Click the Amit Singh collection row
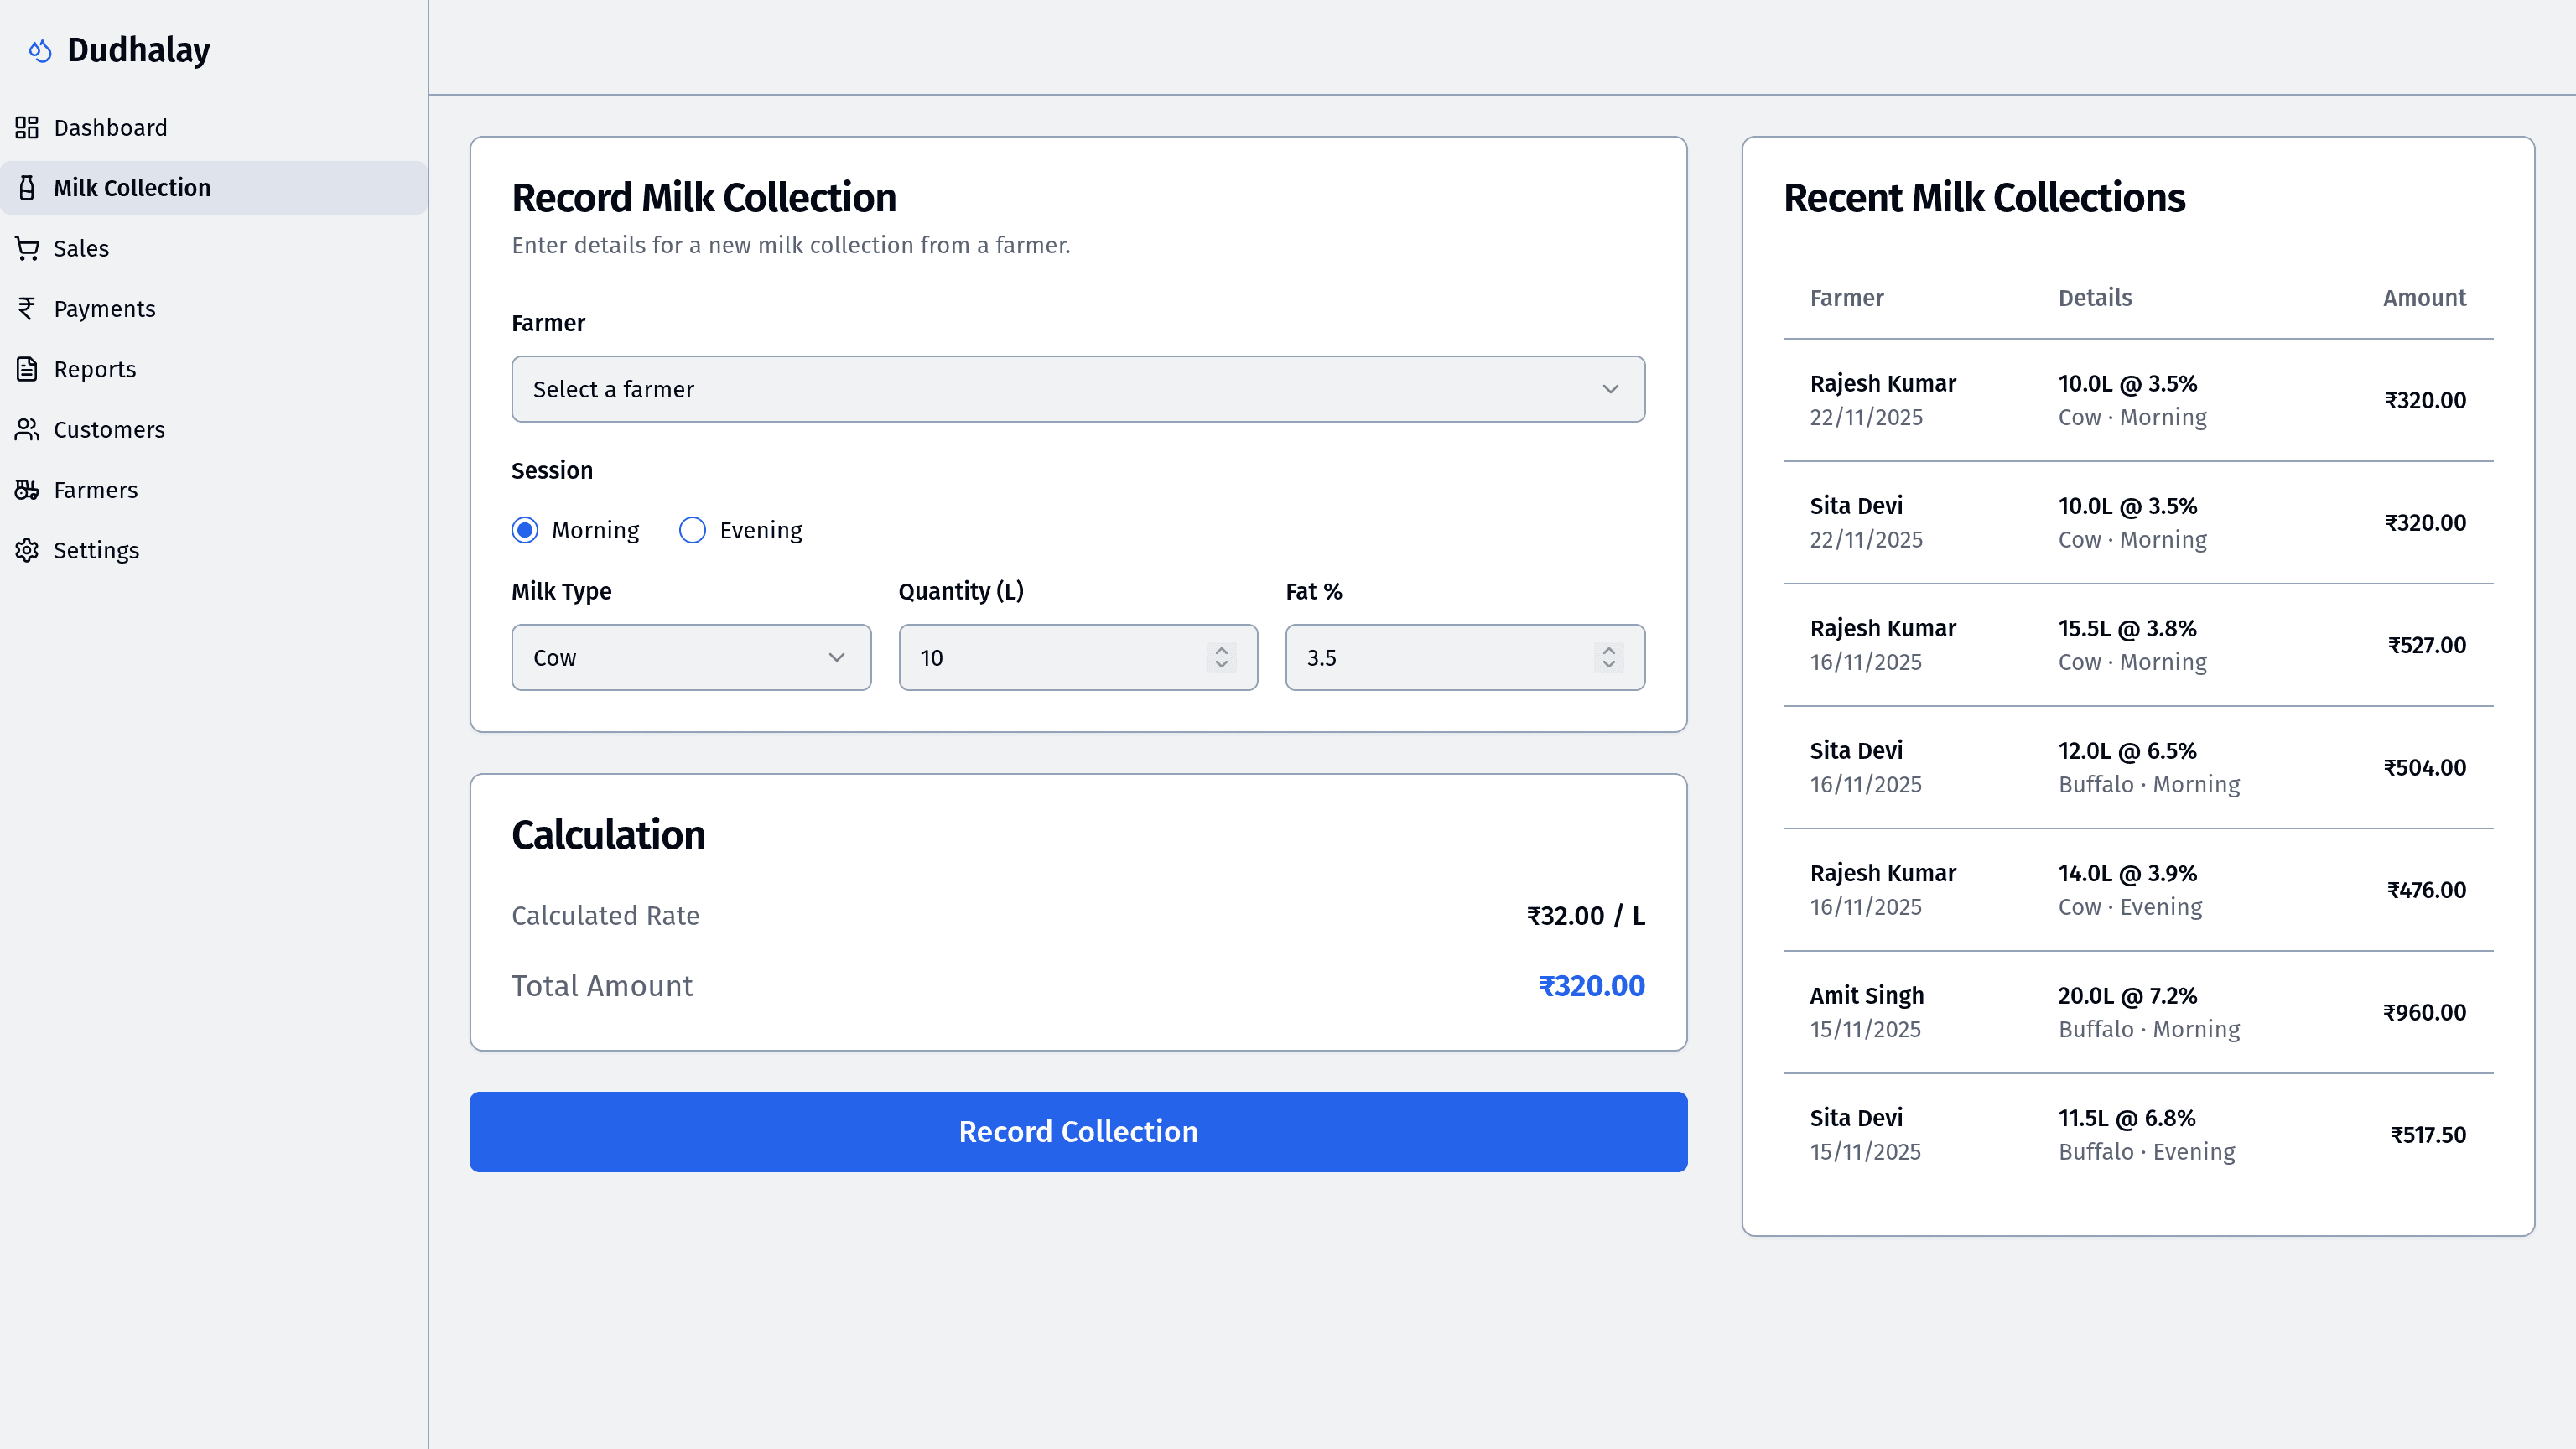The width and height of the screenshot is (2576, 1449). coord(2137,1012)
